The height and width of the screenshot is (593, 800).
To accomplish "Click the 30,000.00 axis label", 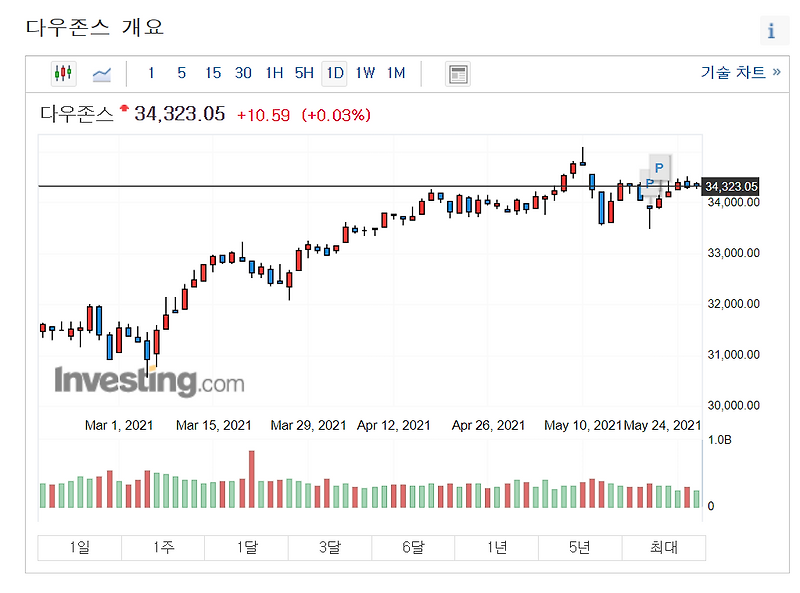I will pos(734,406).
